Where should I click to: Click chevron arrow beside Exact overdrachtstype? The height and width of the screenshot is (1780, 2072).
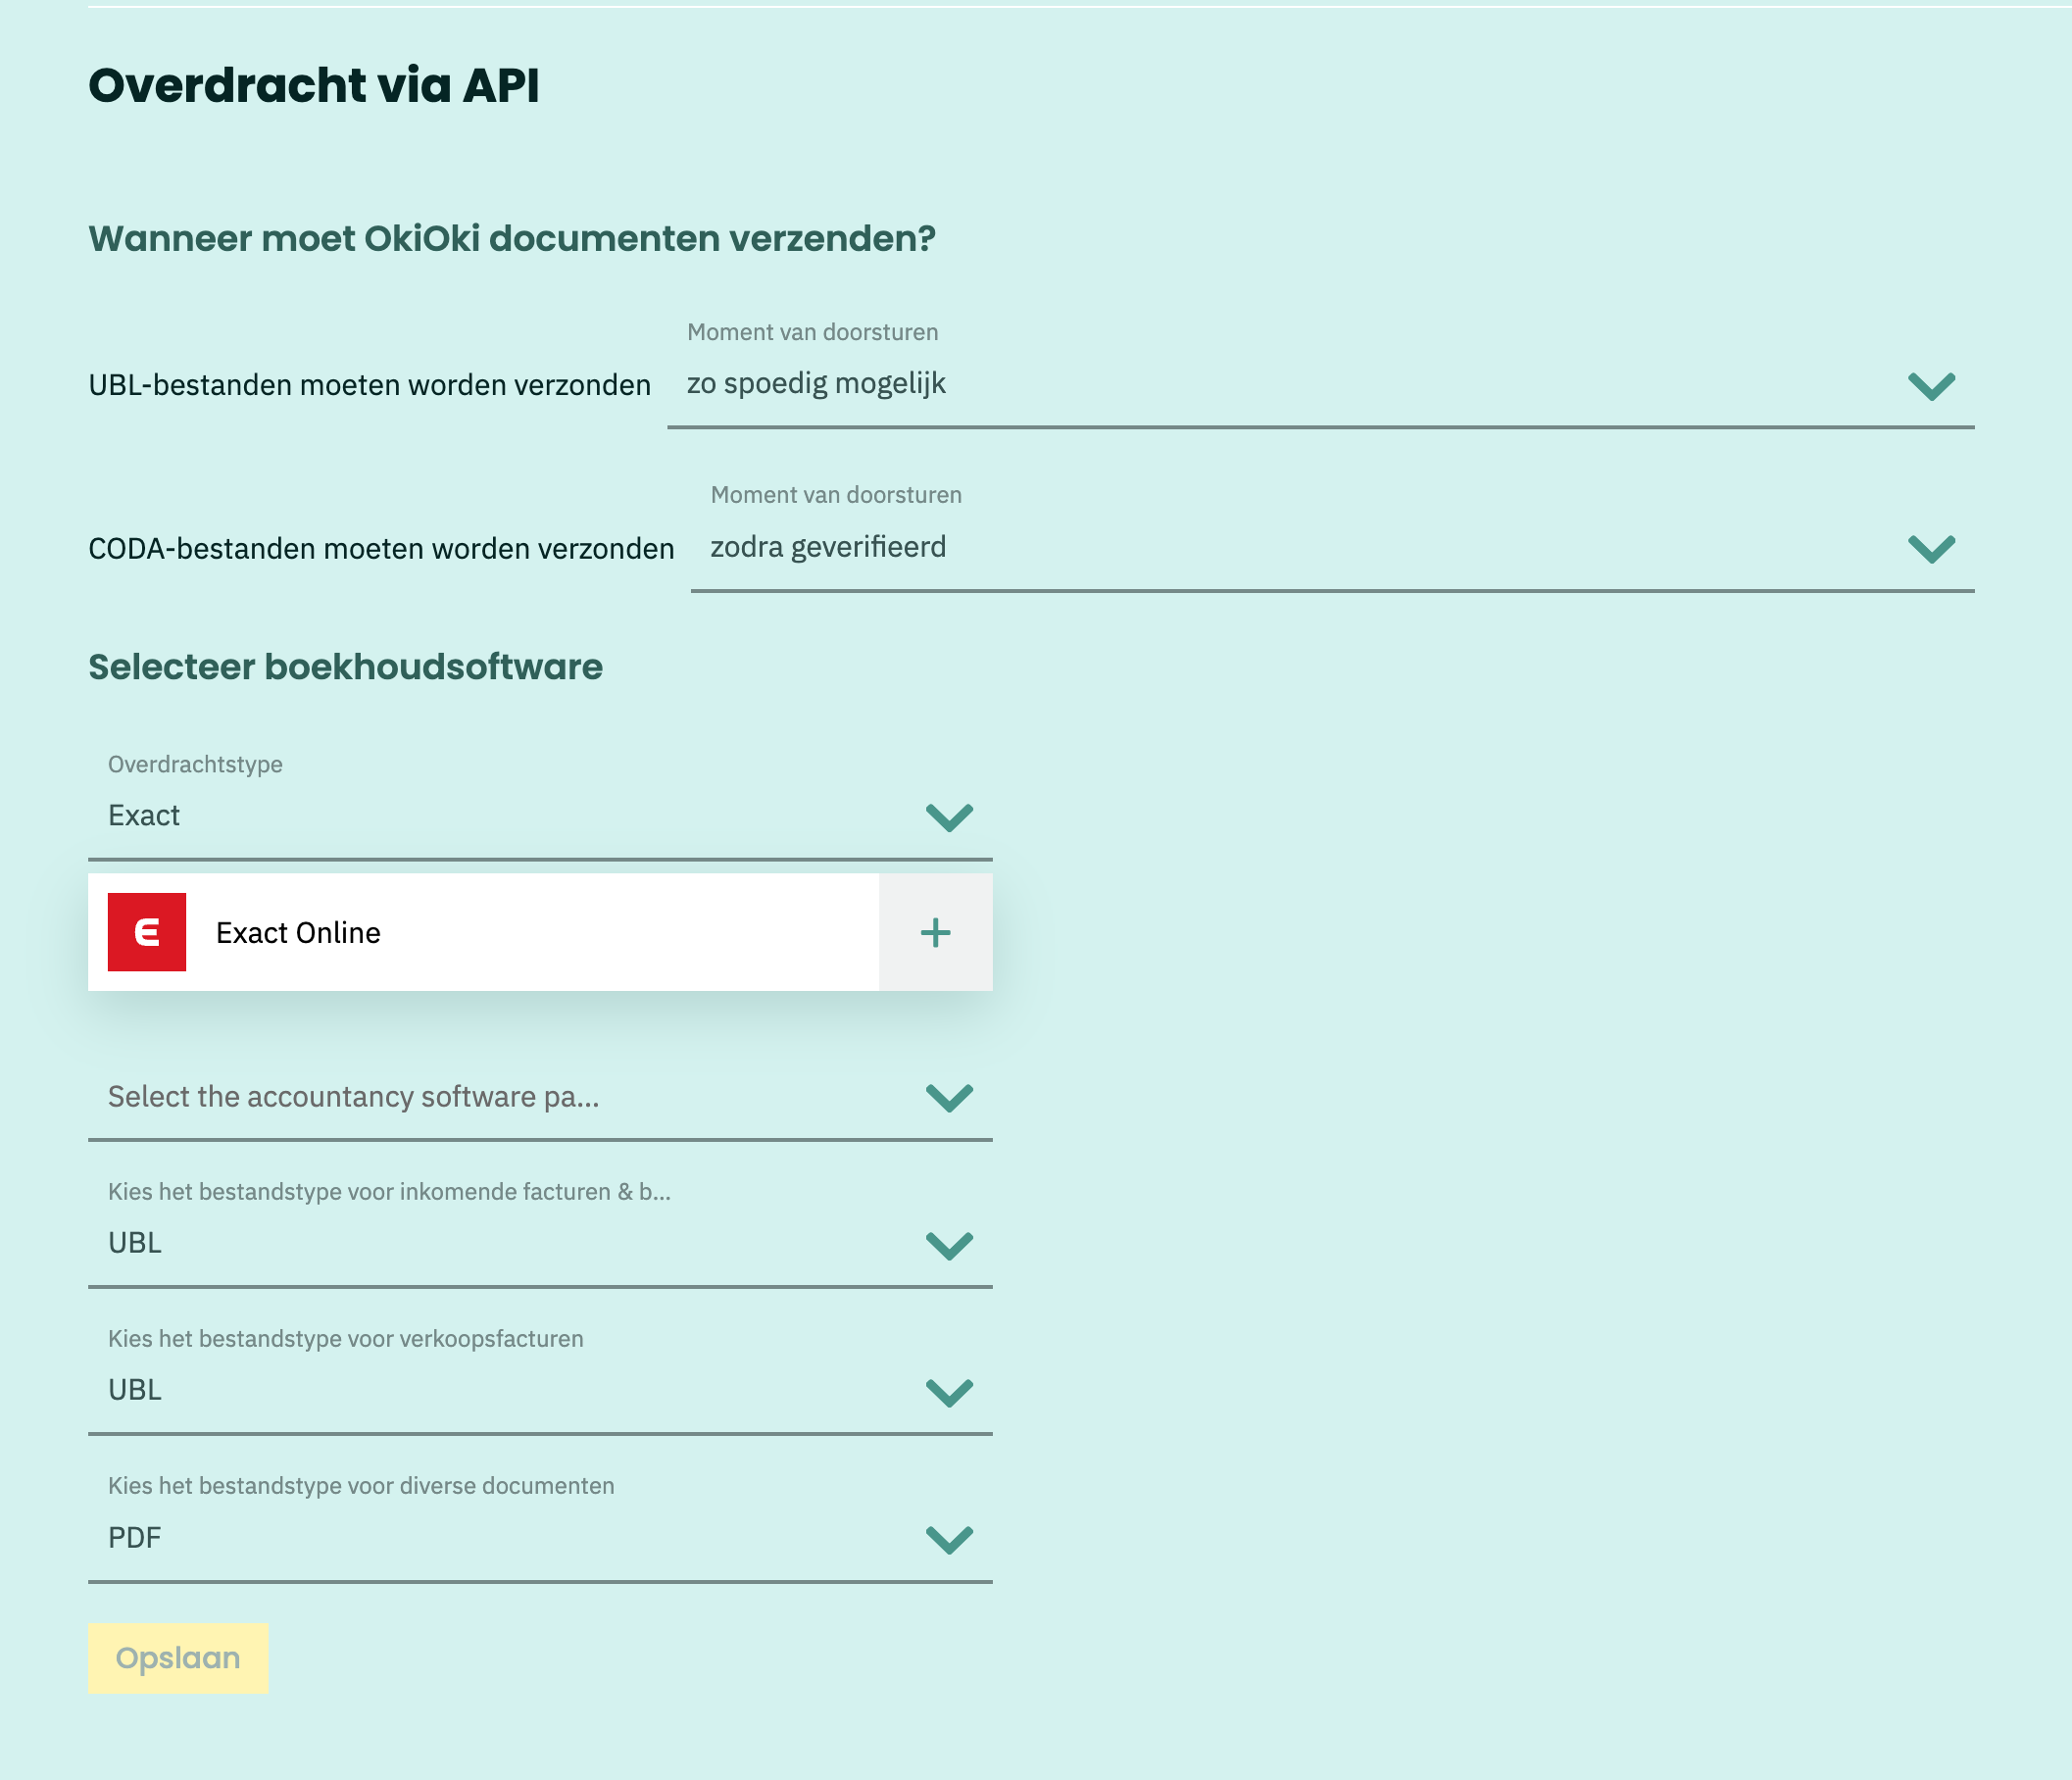click(949, 818)
